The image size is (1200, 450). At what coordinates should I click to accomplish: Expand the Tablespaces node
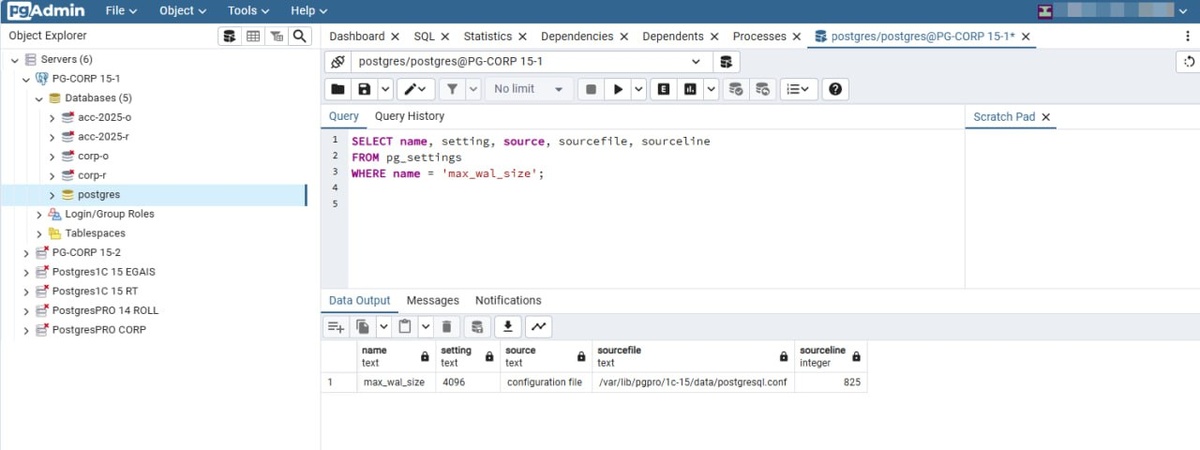(39, 233)
